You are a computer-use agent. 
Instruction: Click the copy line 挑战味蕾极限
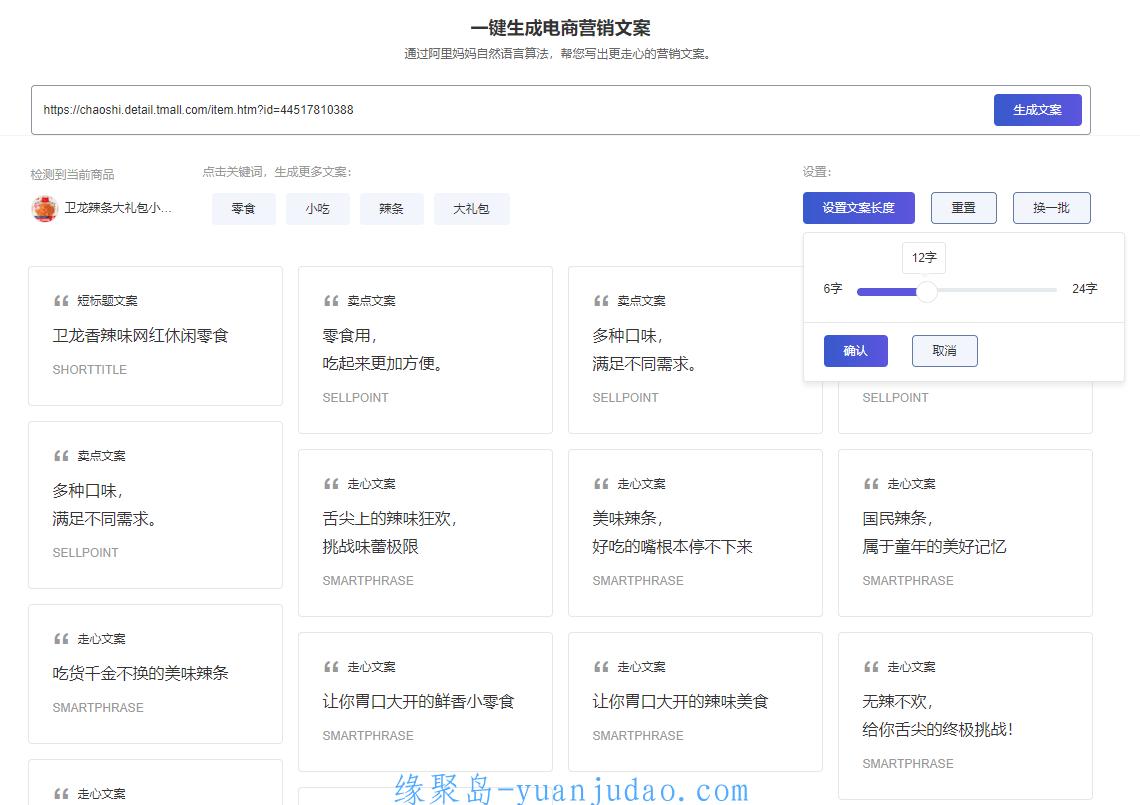[x=371, y=546]
